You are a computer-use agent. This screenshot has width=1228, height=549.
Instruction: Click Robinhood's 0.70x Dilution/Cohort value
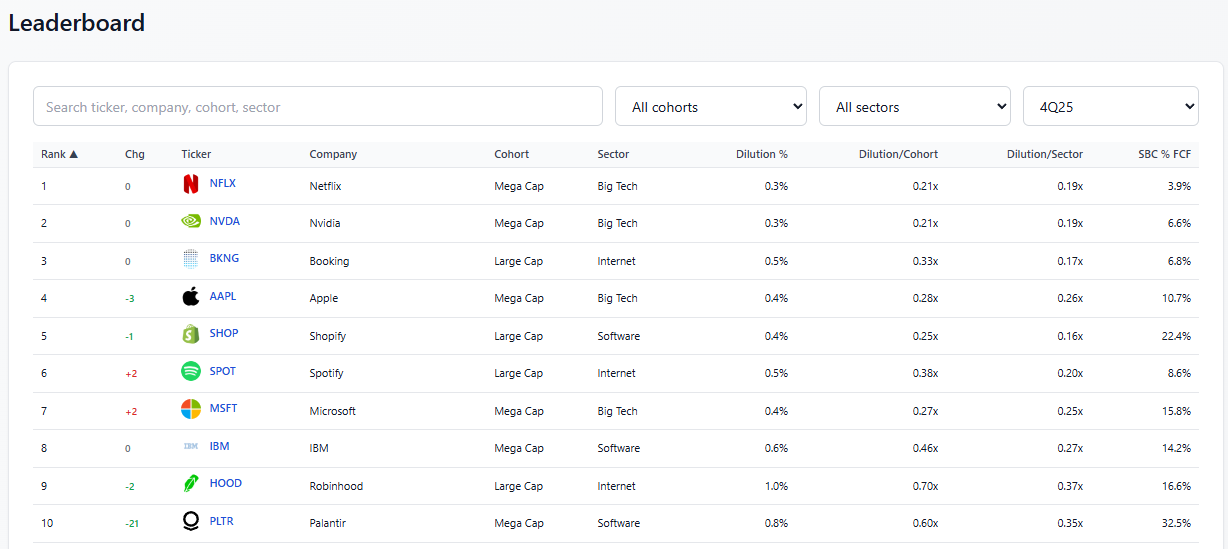[926, 486]
